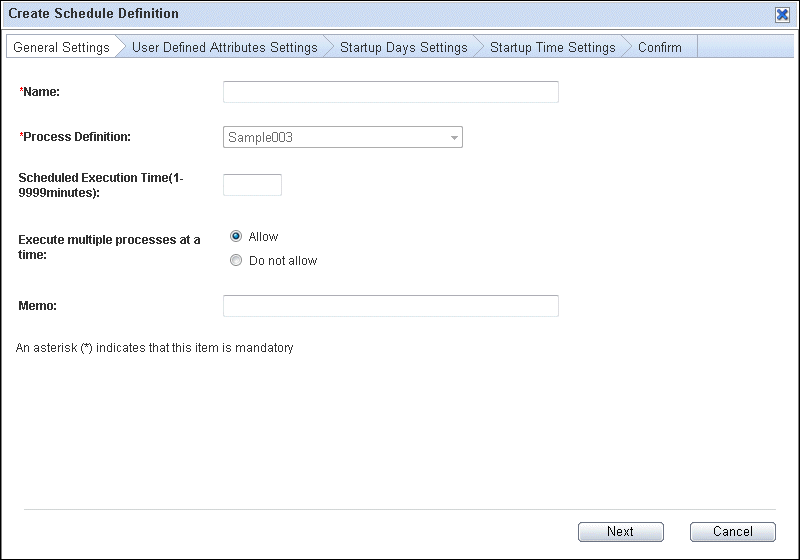Open the User Defined Attributes Settings tab
The image size is (800, 560).
(224, 47)
